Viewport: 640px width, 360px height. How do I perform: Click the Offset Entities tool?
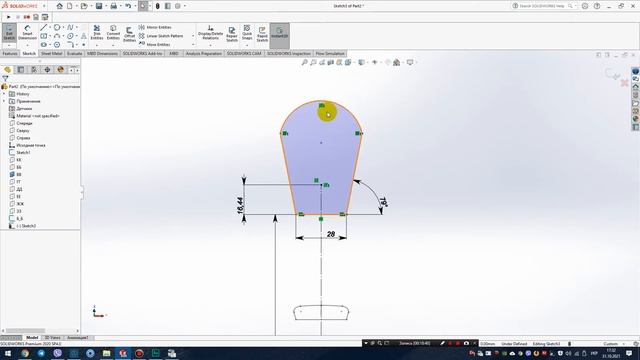pyautogui.click(x=129, y=34)
